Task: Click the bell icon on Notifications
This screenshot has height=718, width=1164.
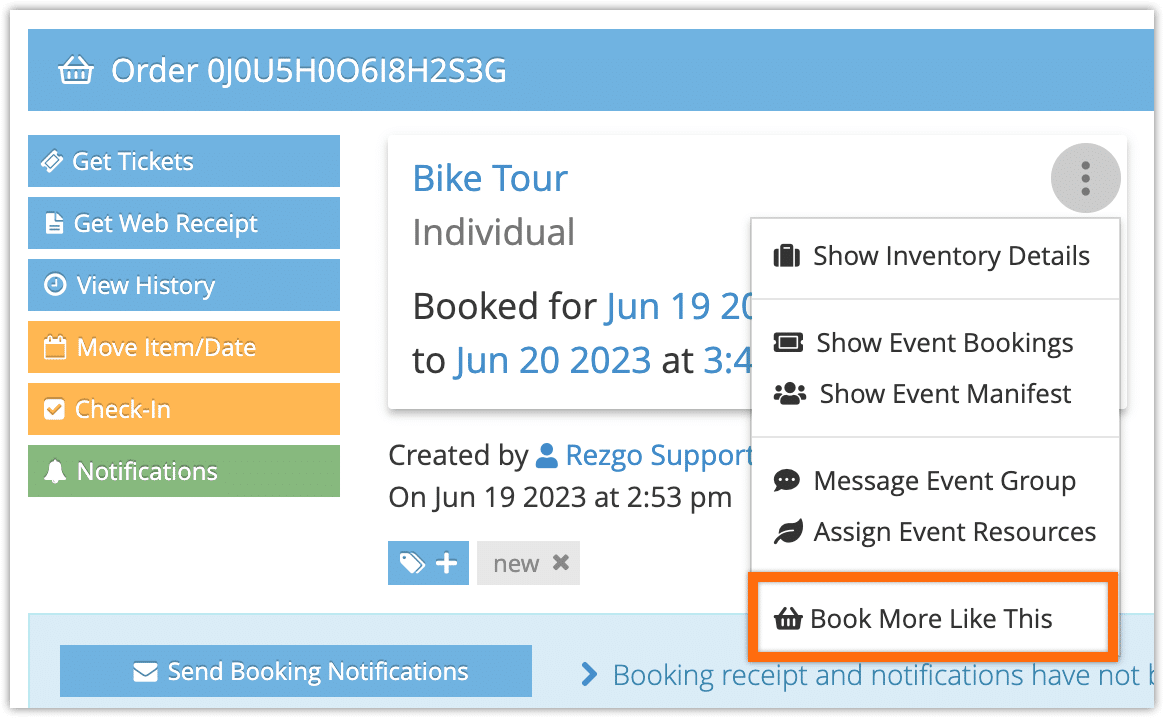Action: click(55, 471)
